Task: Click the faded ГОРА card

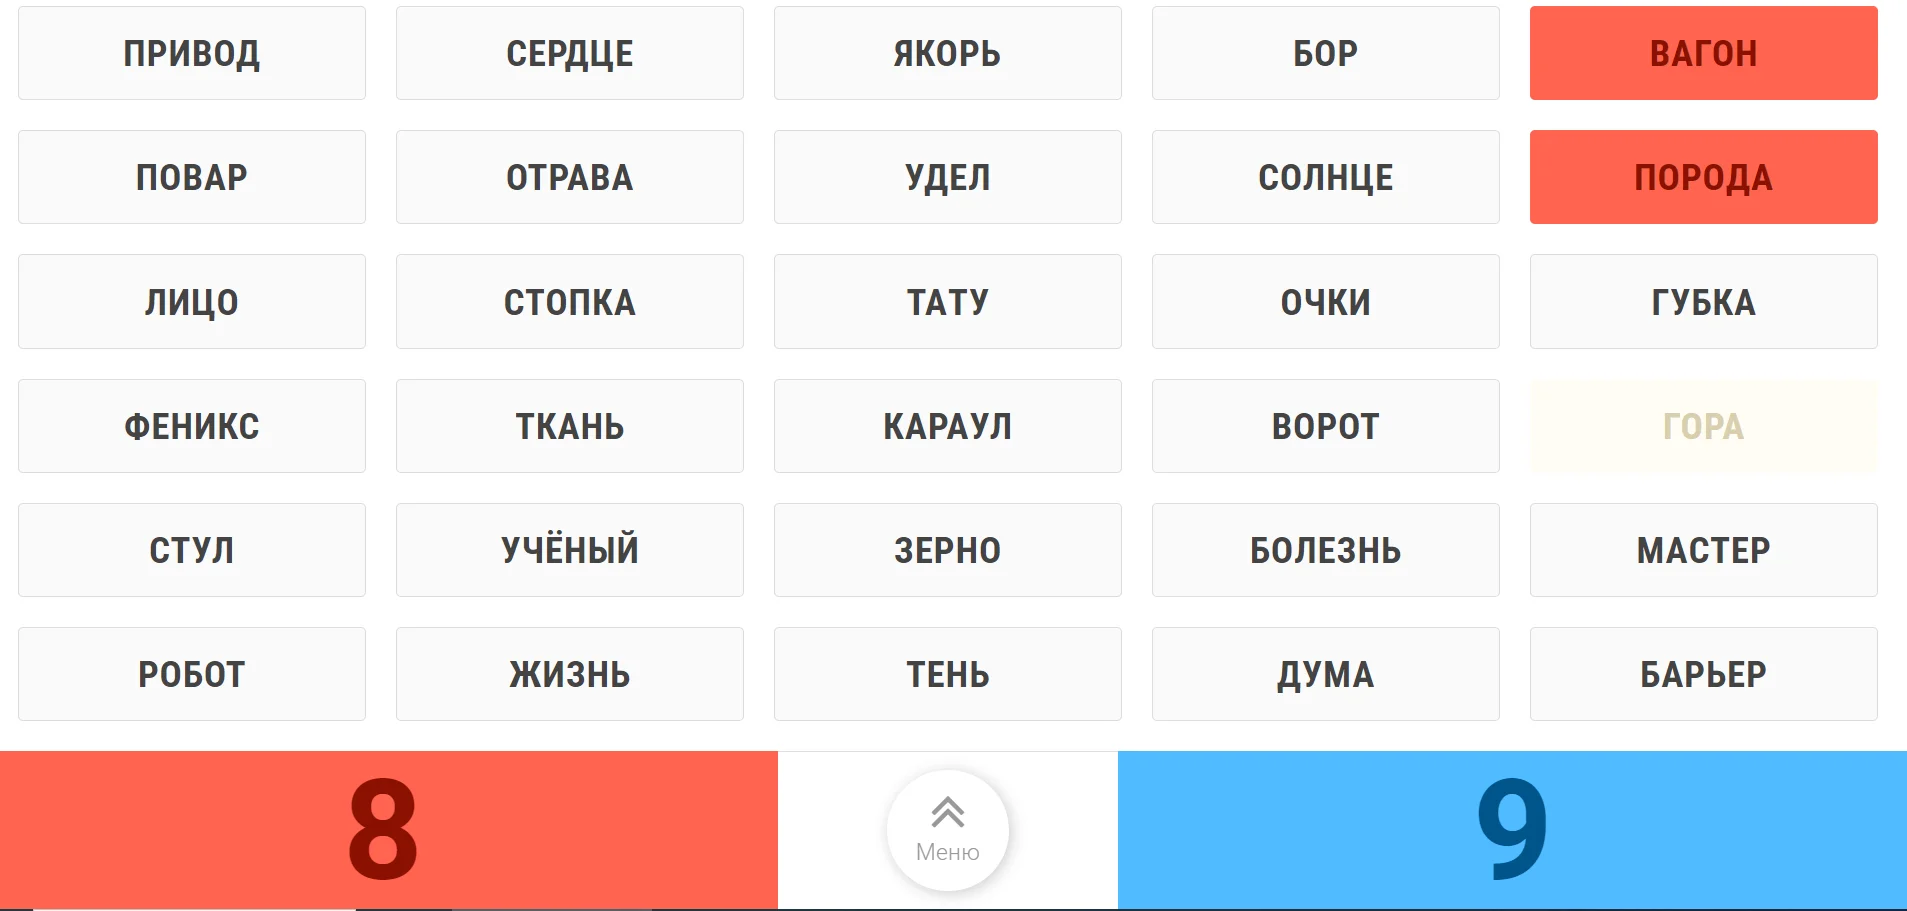Action: coord(1703,426)
